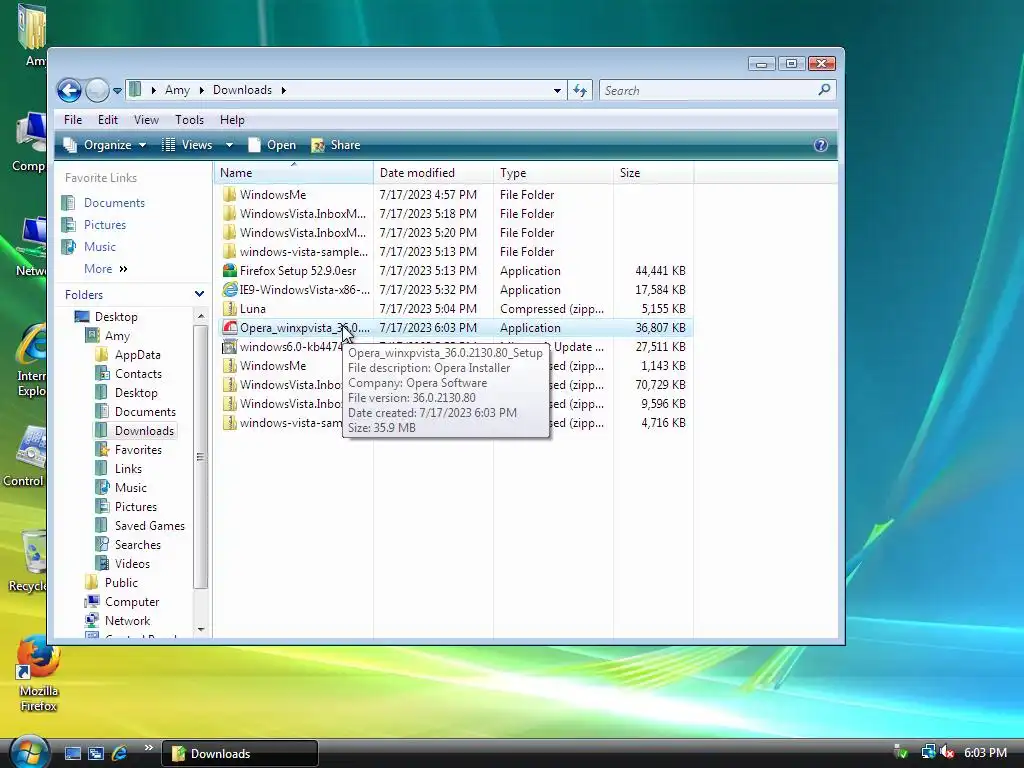The height and width of the screenshot is (768, 1024).
Task: Select the windows6.0-kb4474 update icon
Action: coord(229,346)
